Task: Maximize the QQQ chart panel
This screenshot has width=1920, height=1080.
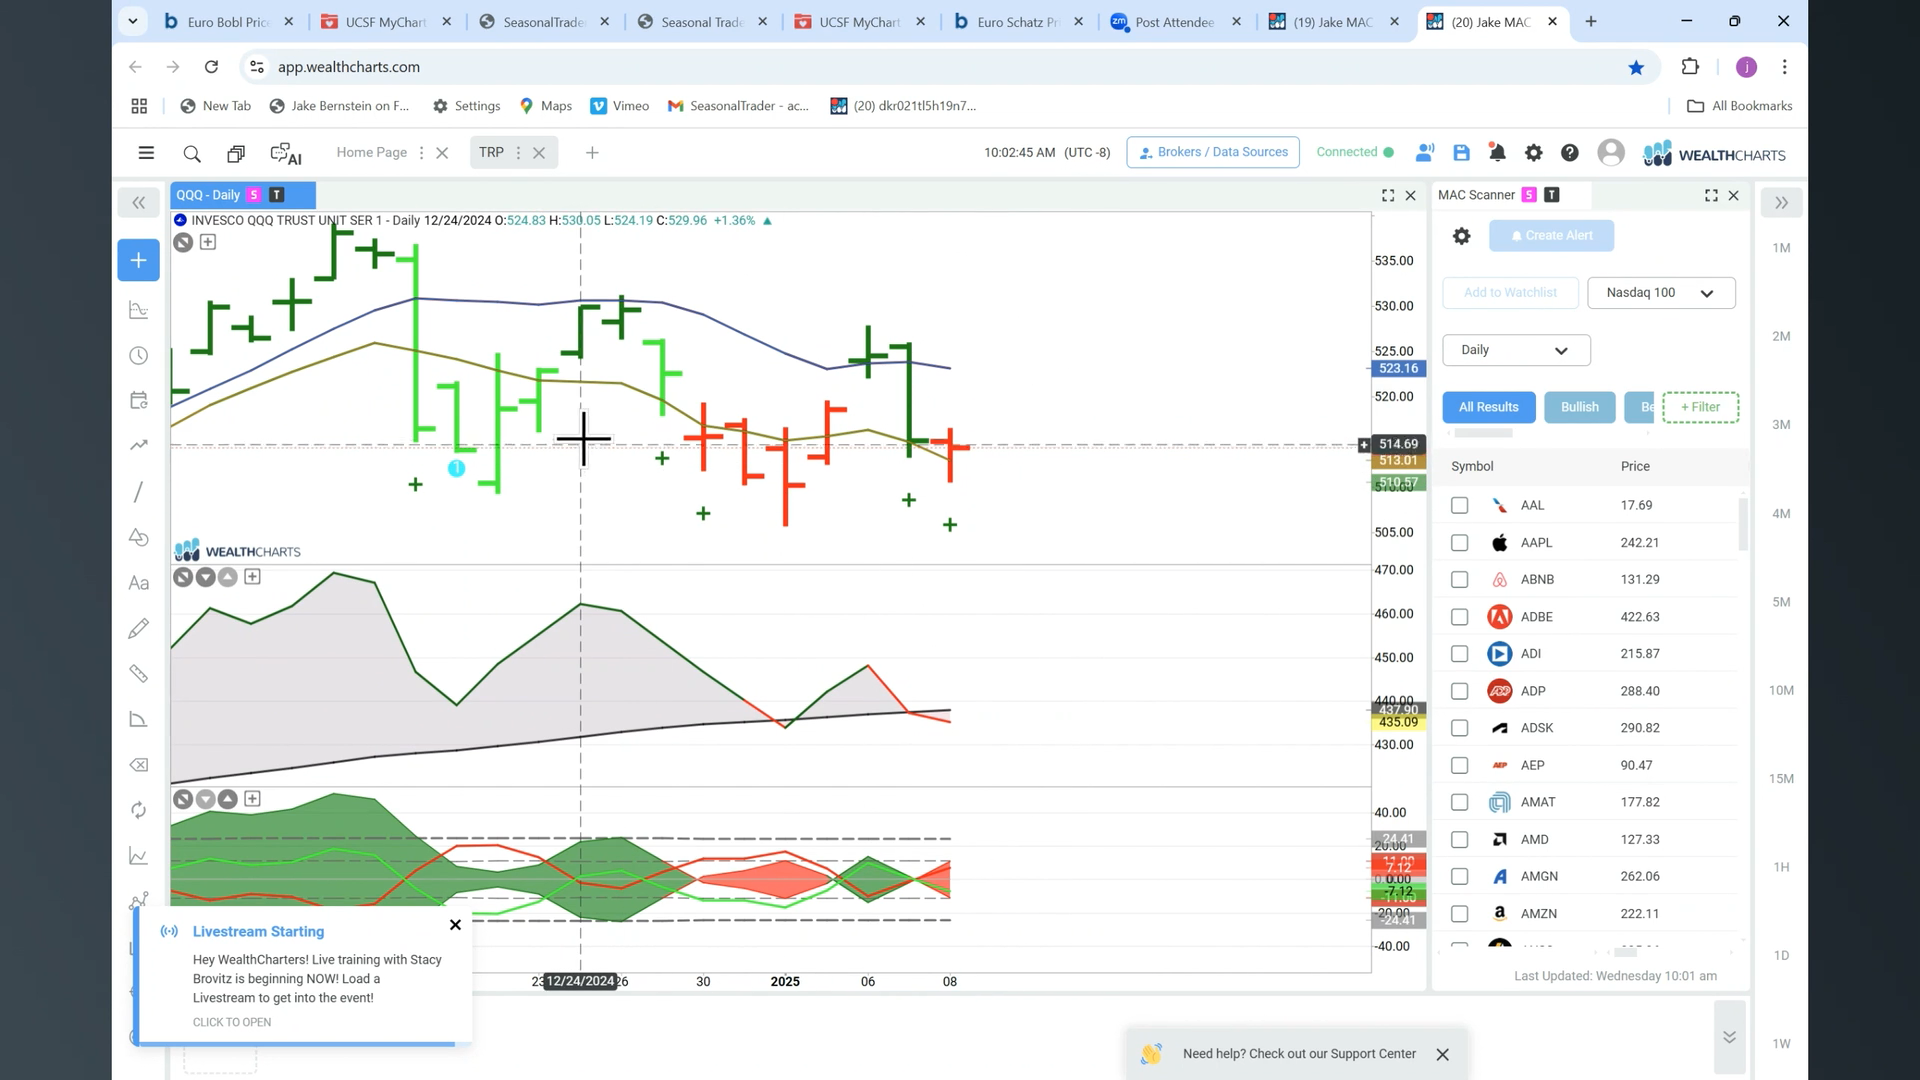Action: point(1388,195)
